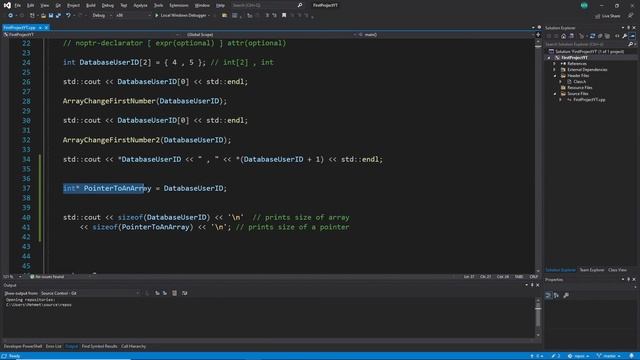Screen dimensions: 640x360
Task: Click the editor vertical scrollbar
Action: tap(538, 157)
